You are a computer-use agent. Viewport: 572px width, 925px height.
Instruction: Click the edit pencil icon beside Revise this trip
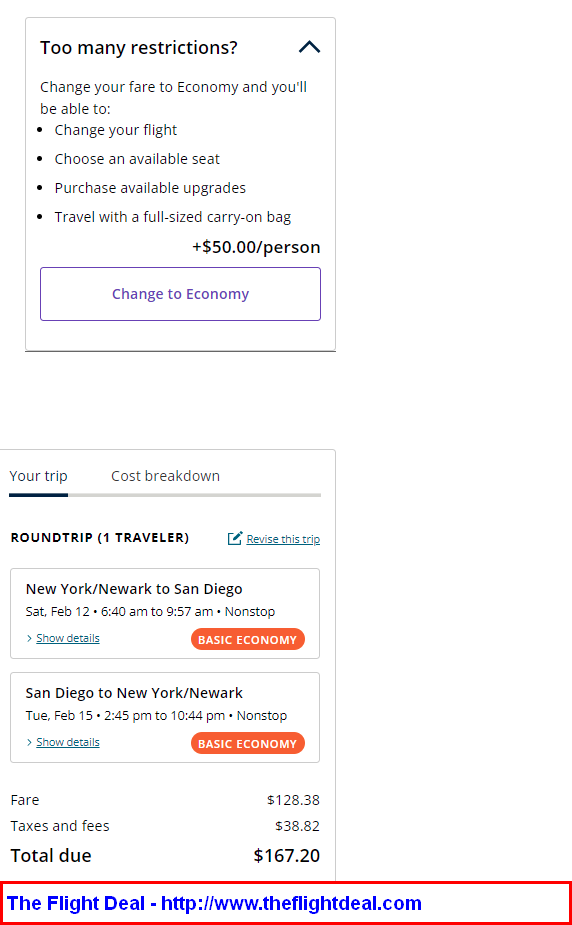pos(235,538)
